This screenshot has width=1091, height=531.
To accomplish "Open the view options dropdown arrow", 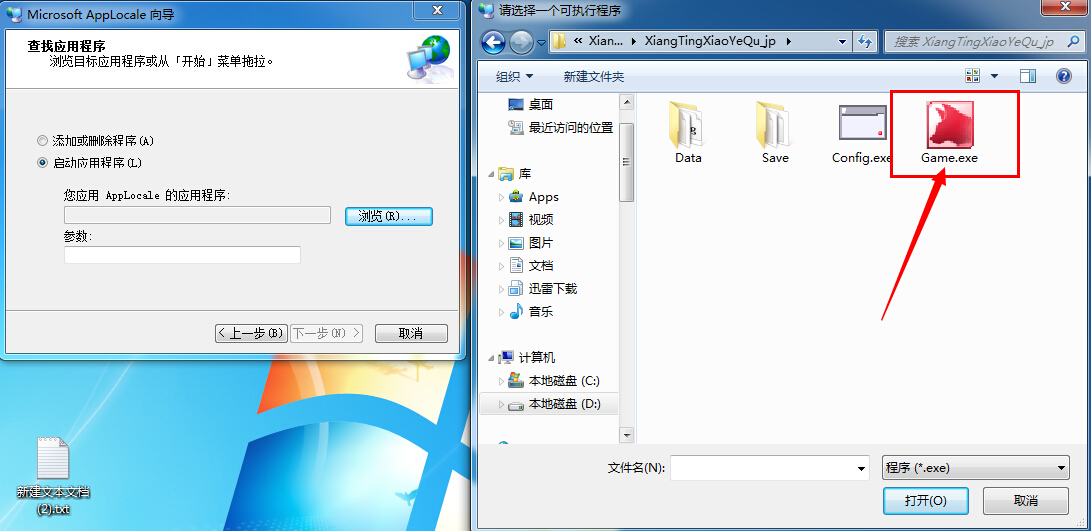I will coord(994,76).
